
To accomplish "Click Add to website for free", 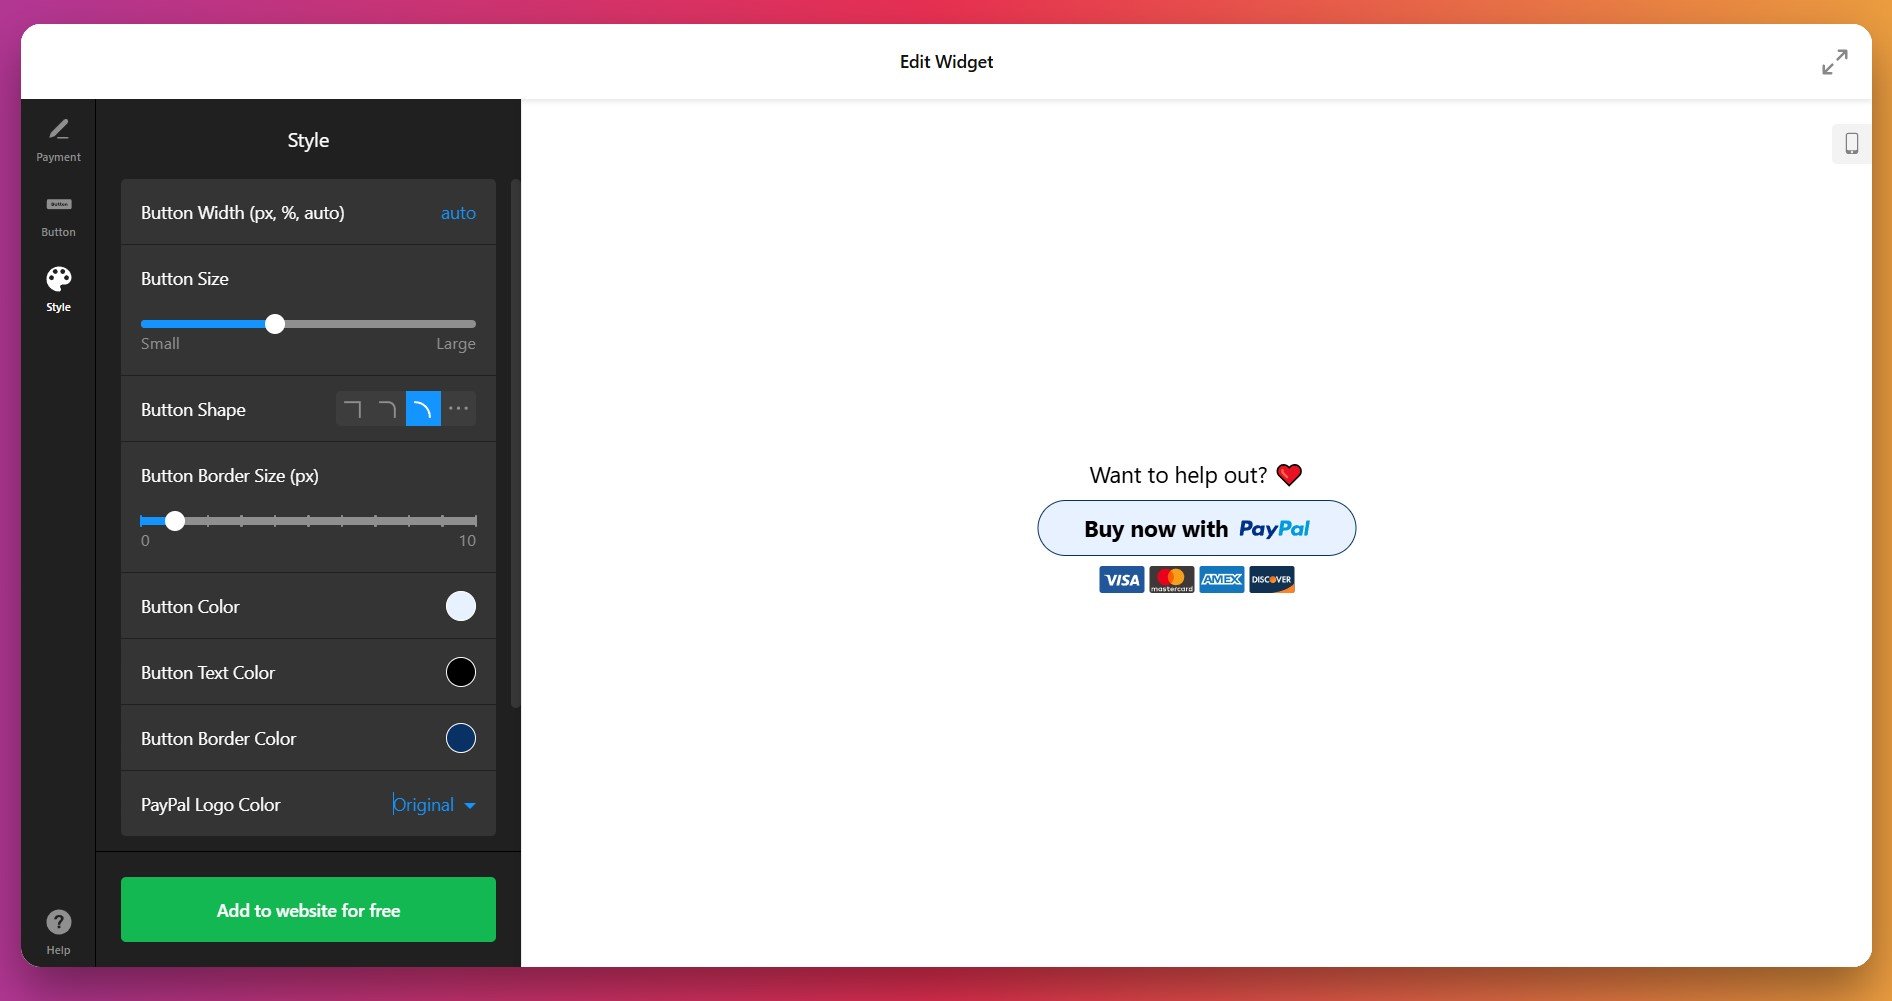I will click(x=307, y=909).
